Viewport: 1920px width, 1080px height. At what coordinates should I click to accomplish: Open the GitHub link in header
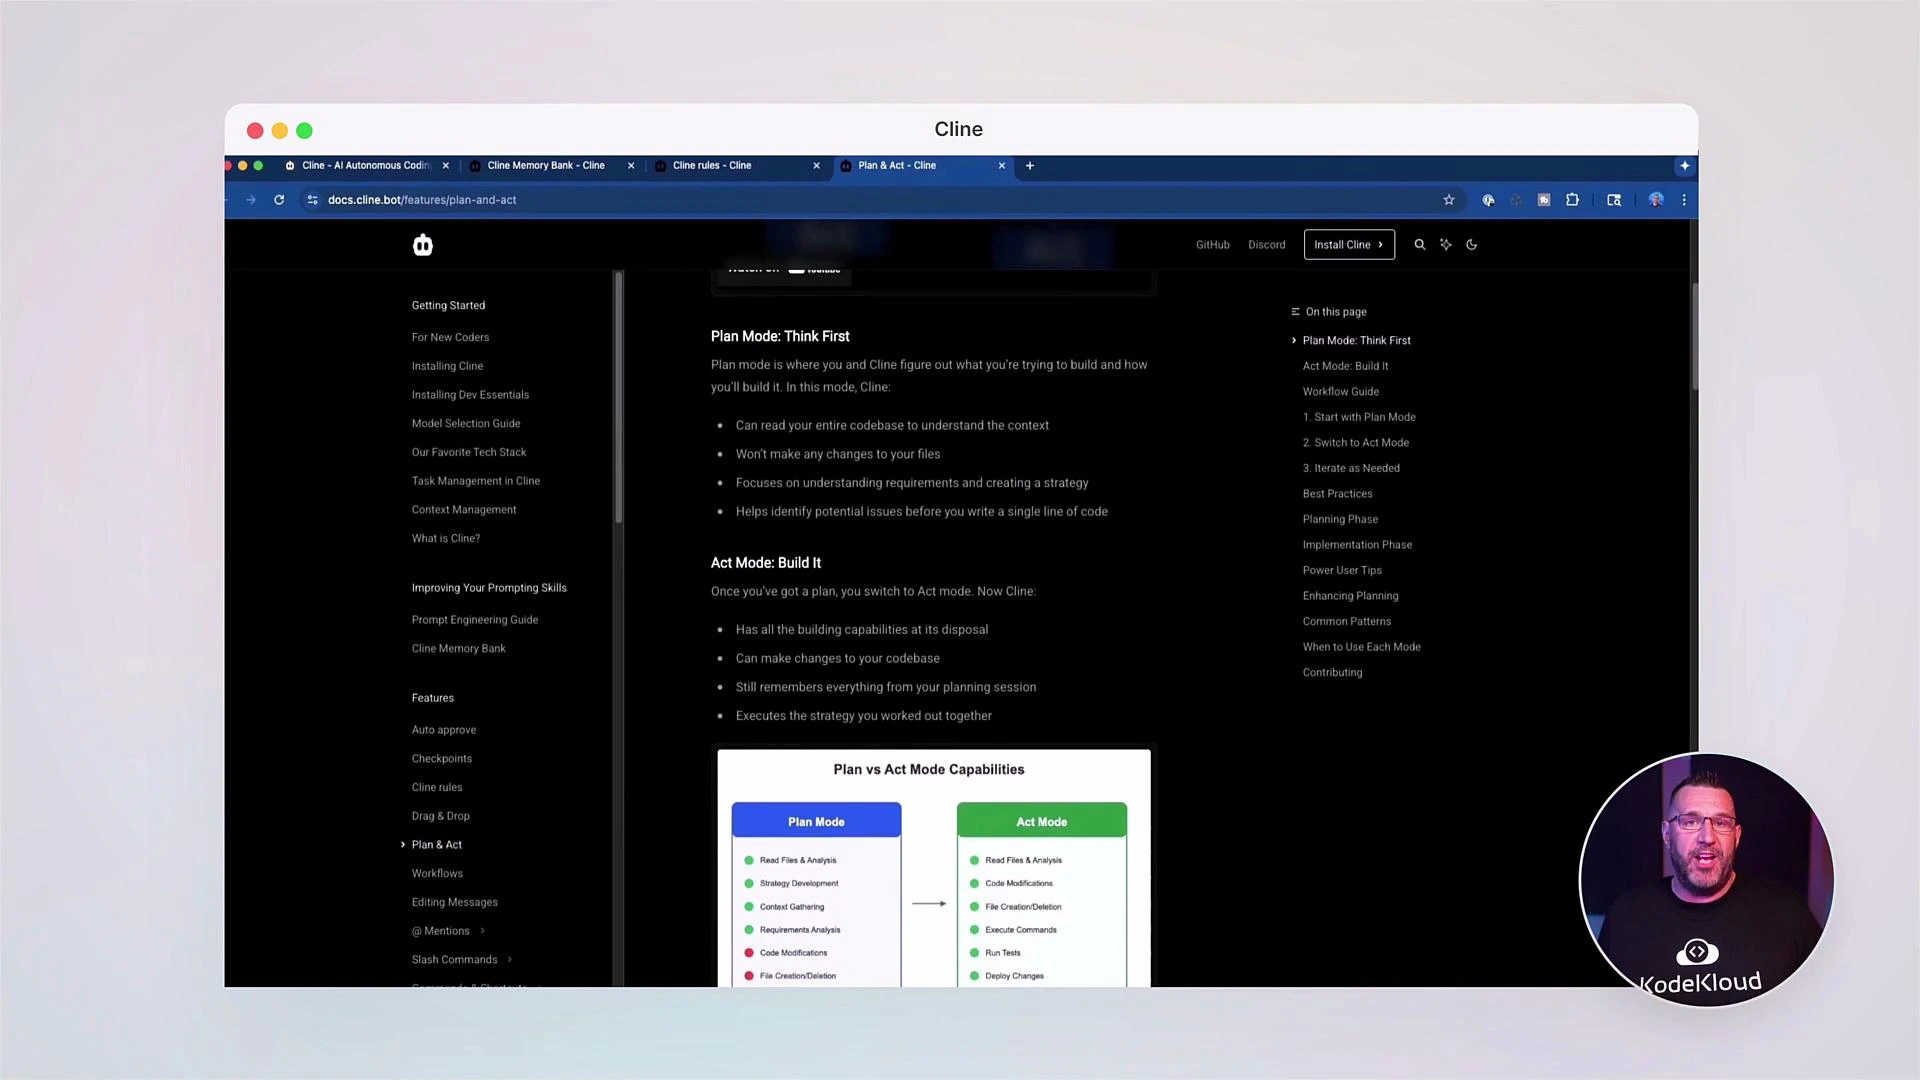click(1213, 245)
